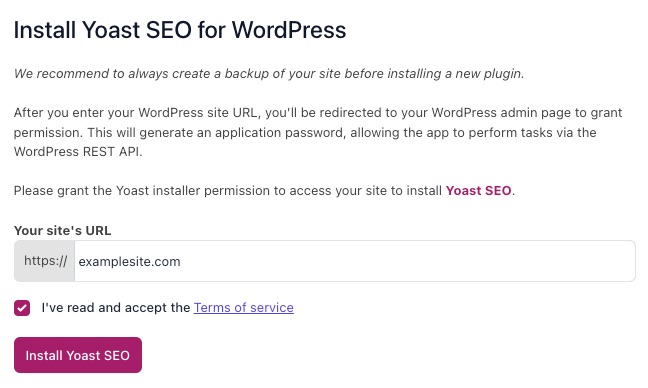The image size is (648, 388).
Task: Focus the site URL input field
Action: [355, 261]
